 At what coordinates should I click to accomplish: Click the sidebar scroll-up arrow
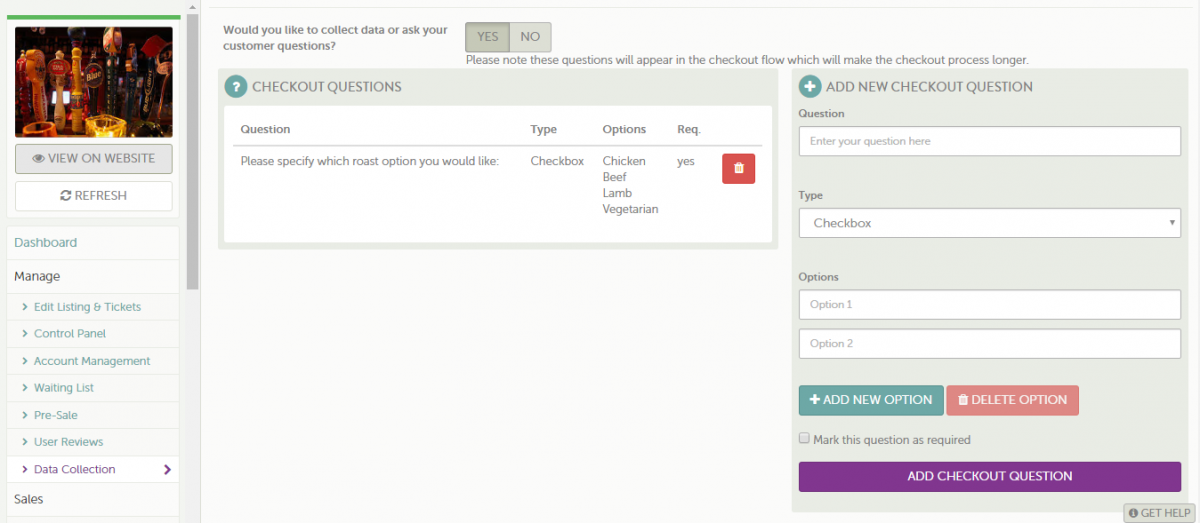tap(193, 6)
